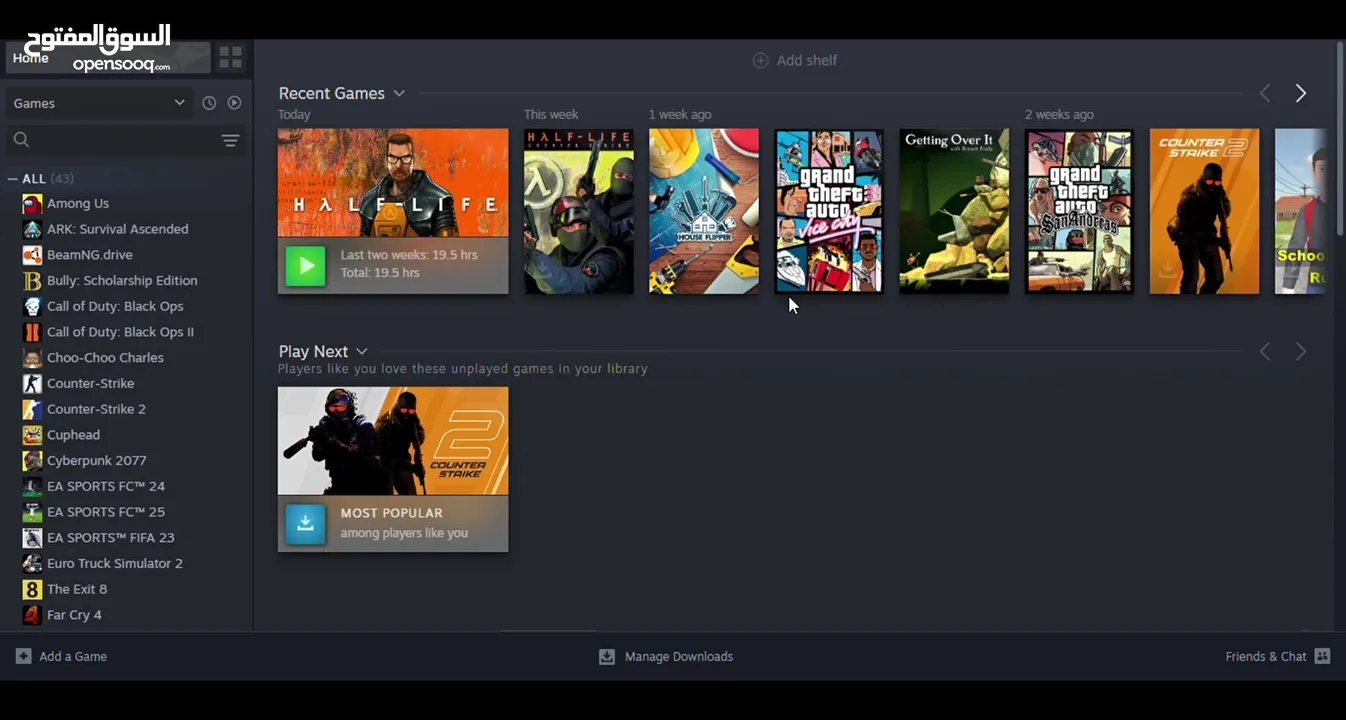Click the library search magnifier icon
Viewport: 1346px width, 720px height.
click(x=22, y=140)
